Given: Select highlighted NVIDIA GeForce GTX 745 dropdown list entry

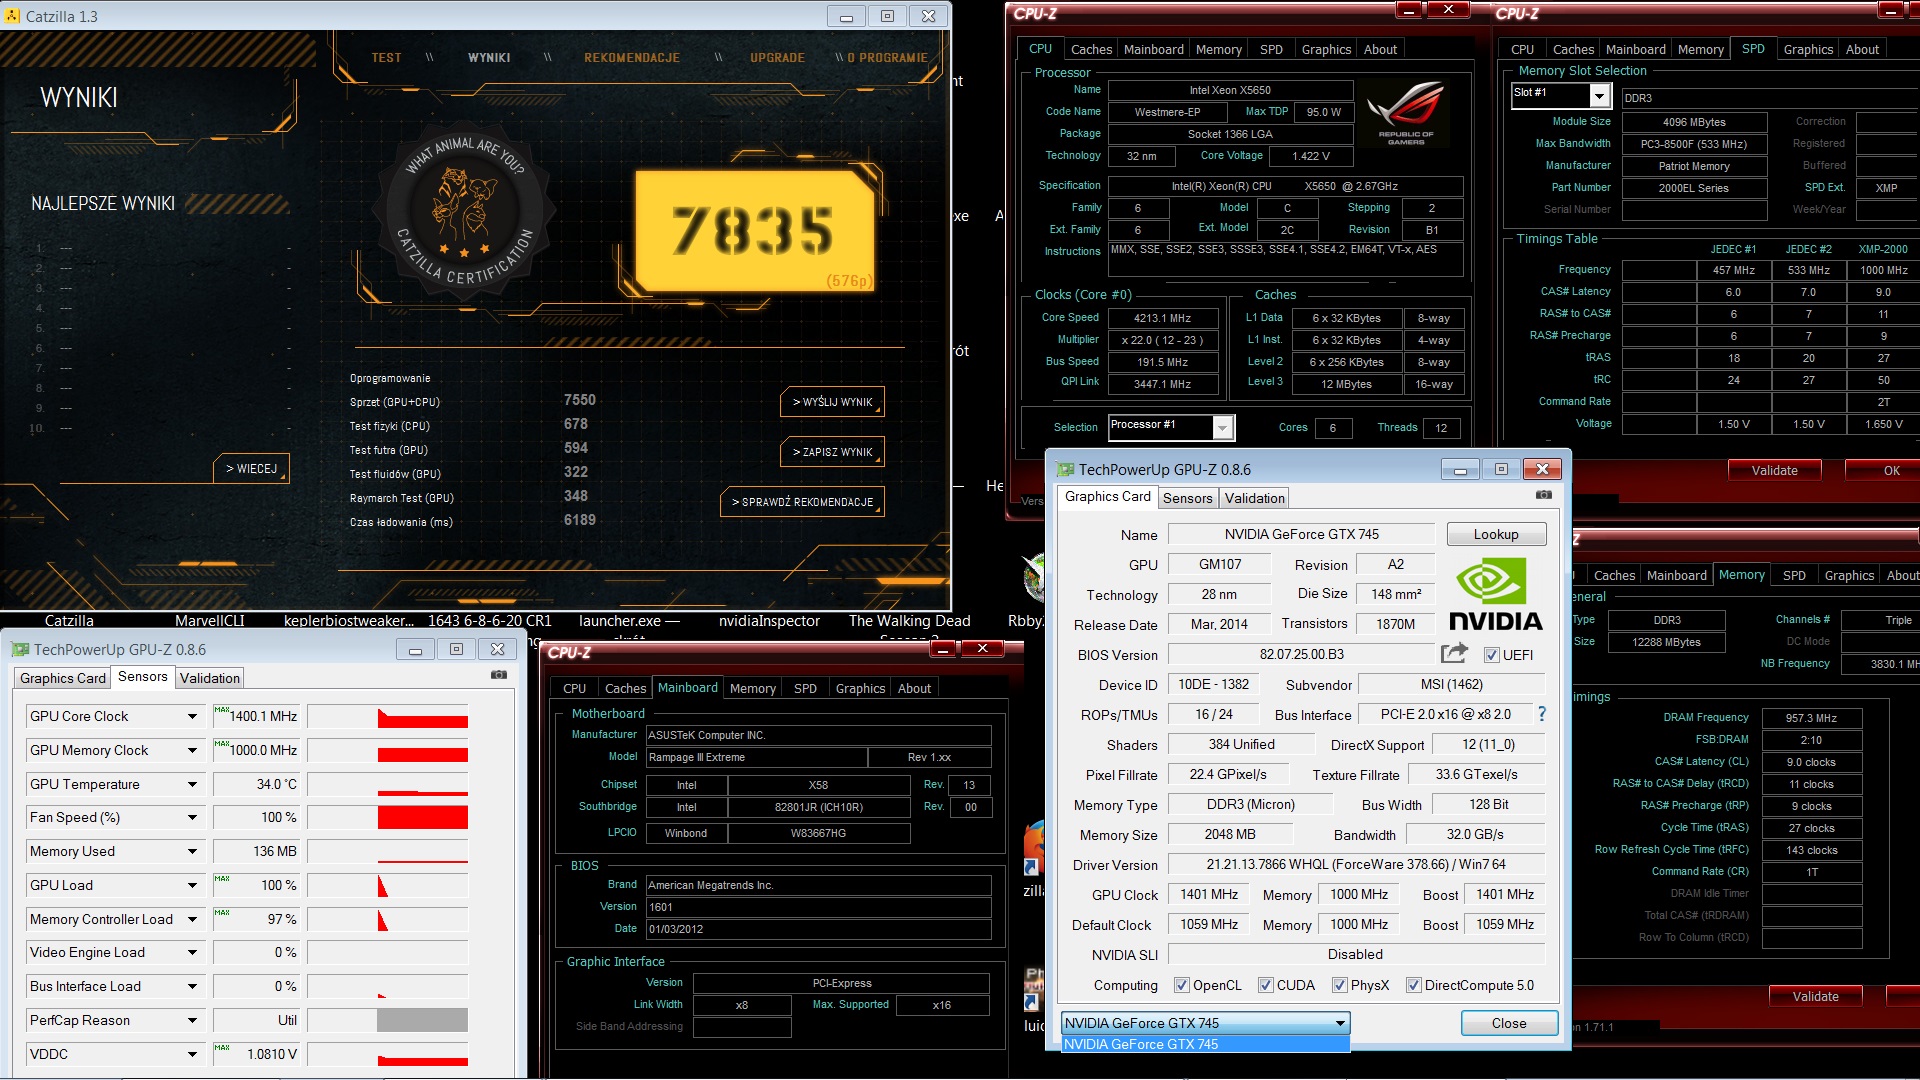Looking at the screenshot, I should pos(1205,1044).
